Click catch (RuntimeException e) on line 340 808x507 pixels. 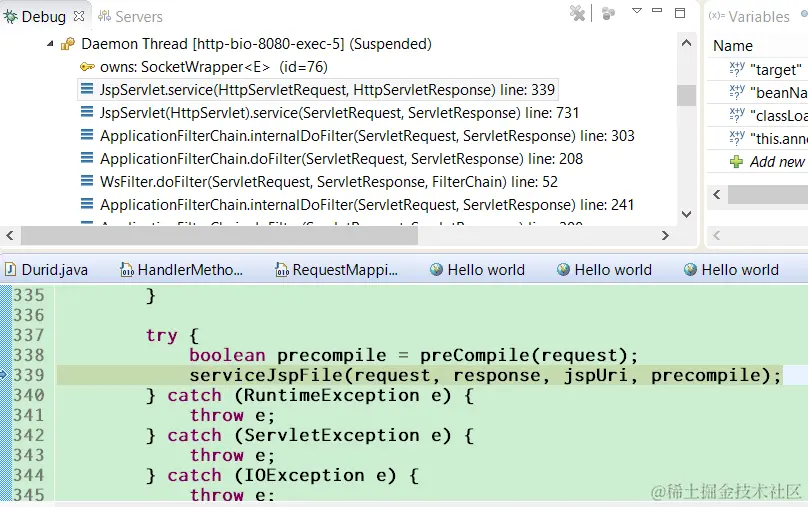[x=310, y=395]
